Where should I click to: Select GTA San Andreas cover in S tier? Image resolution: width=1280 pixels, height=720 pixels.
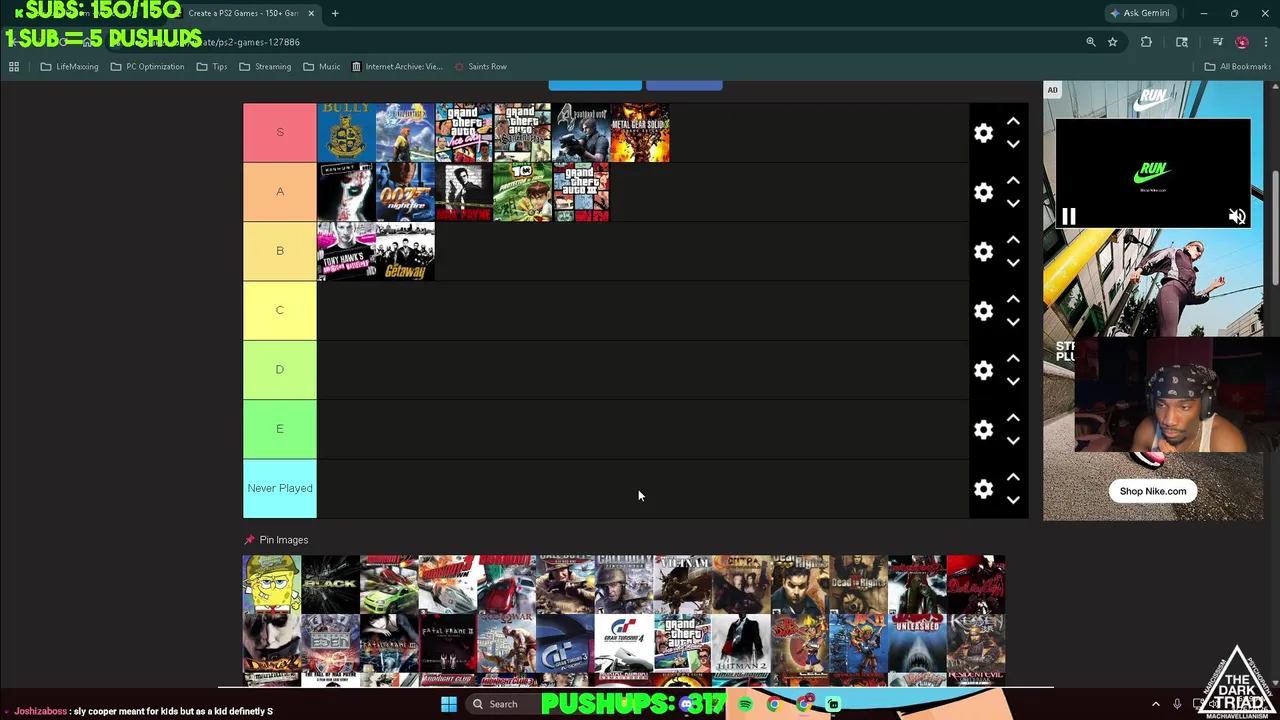(522, 132)
